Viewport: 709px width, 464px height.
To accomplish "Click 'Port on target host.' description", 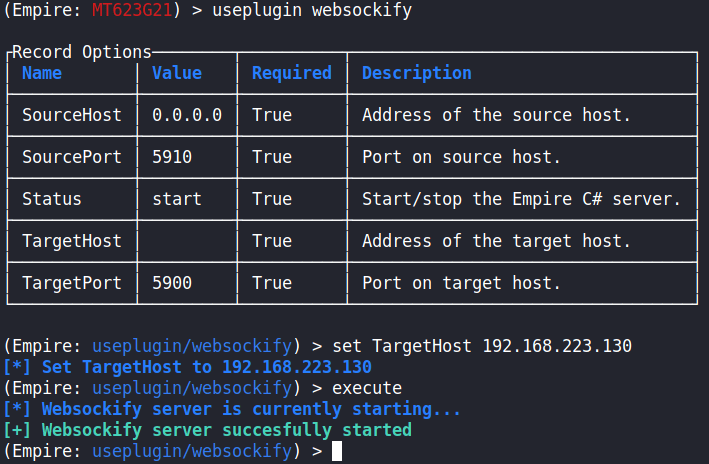I will point(461,283).
